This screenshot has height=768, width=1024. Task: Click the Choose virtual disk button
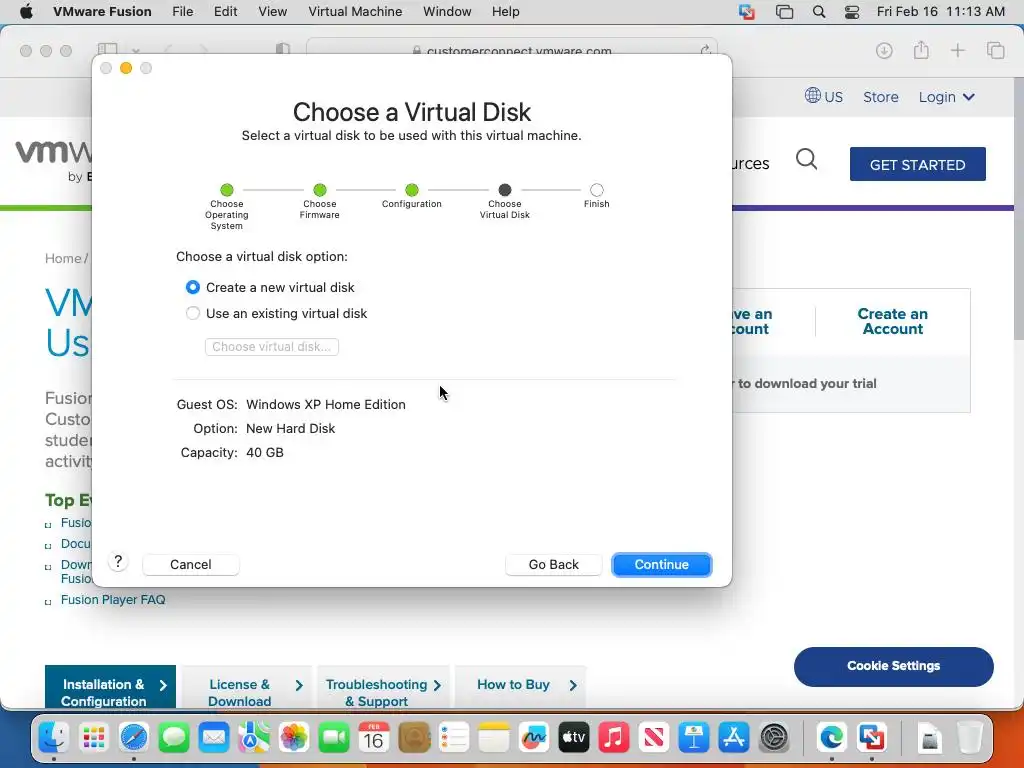pos(272,347)
